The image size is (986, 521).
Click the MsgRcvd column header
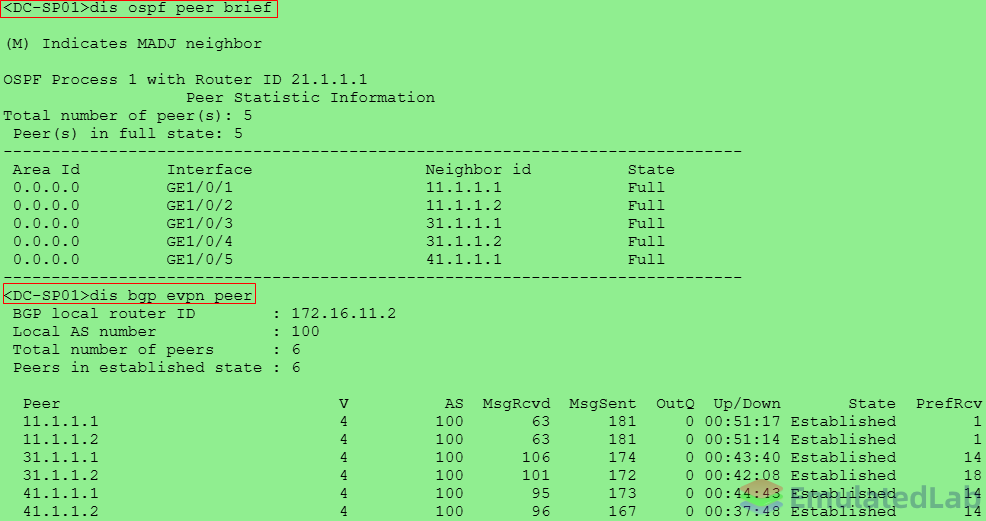(516, 403)
